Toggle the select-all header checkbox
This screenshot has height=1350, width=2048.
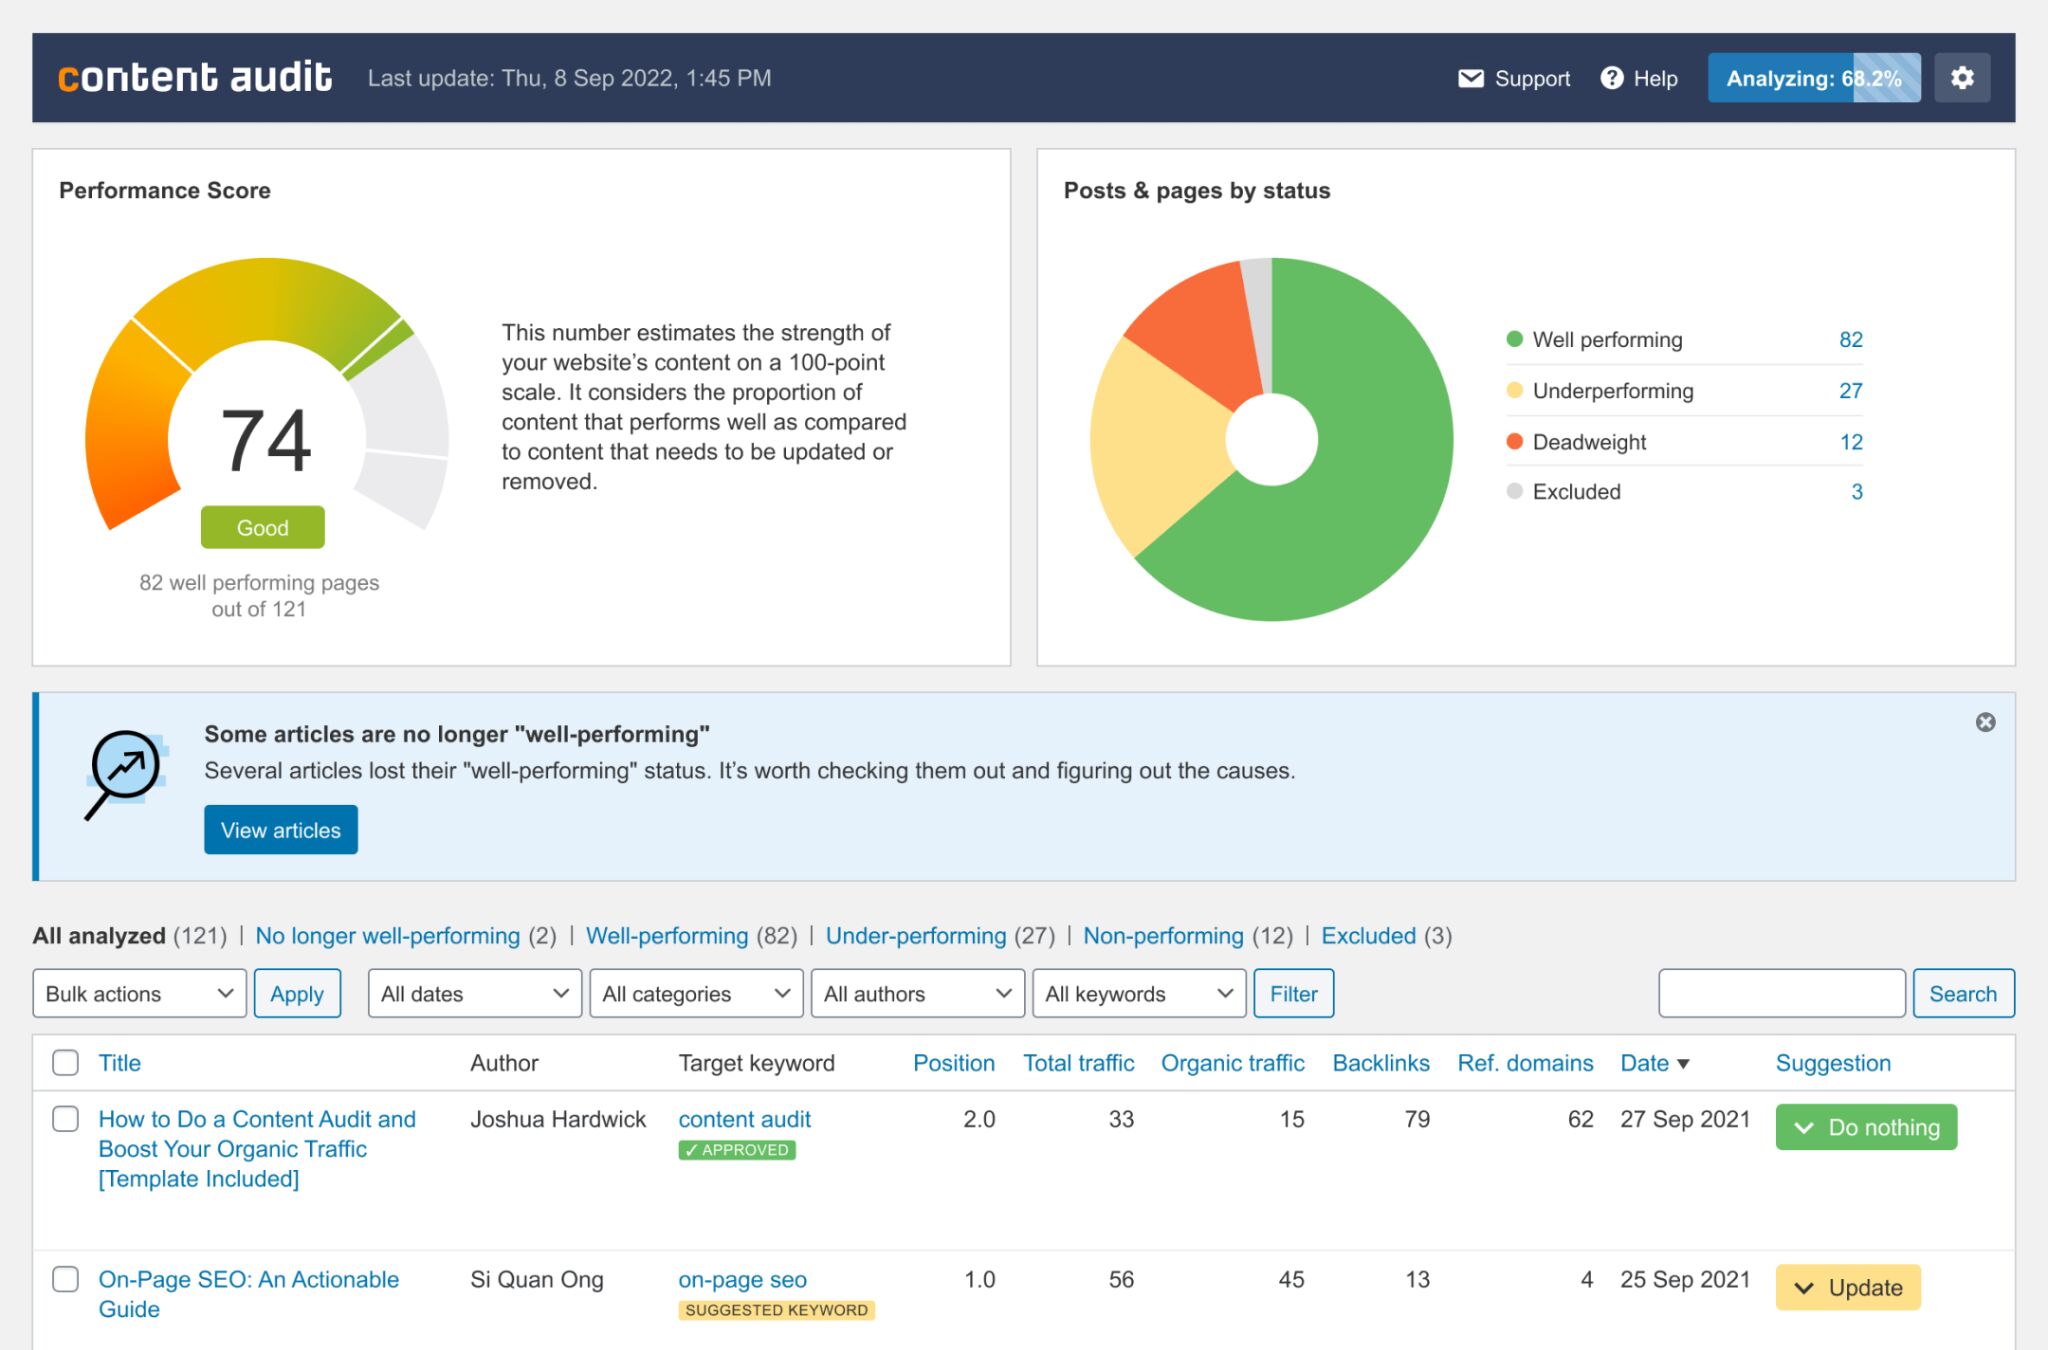(65, 1064)
